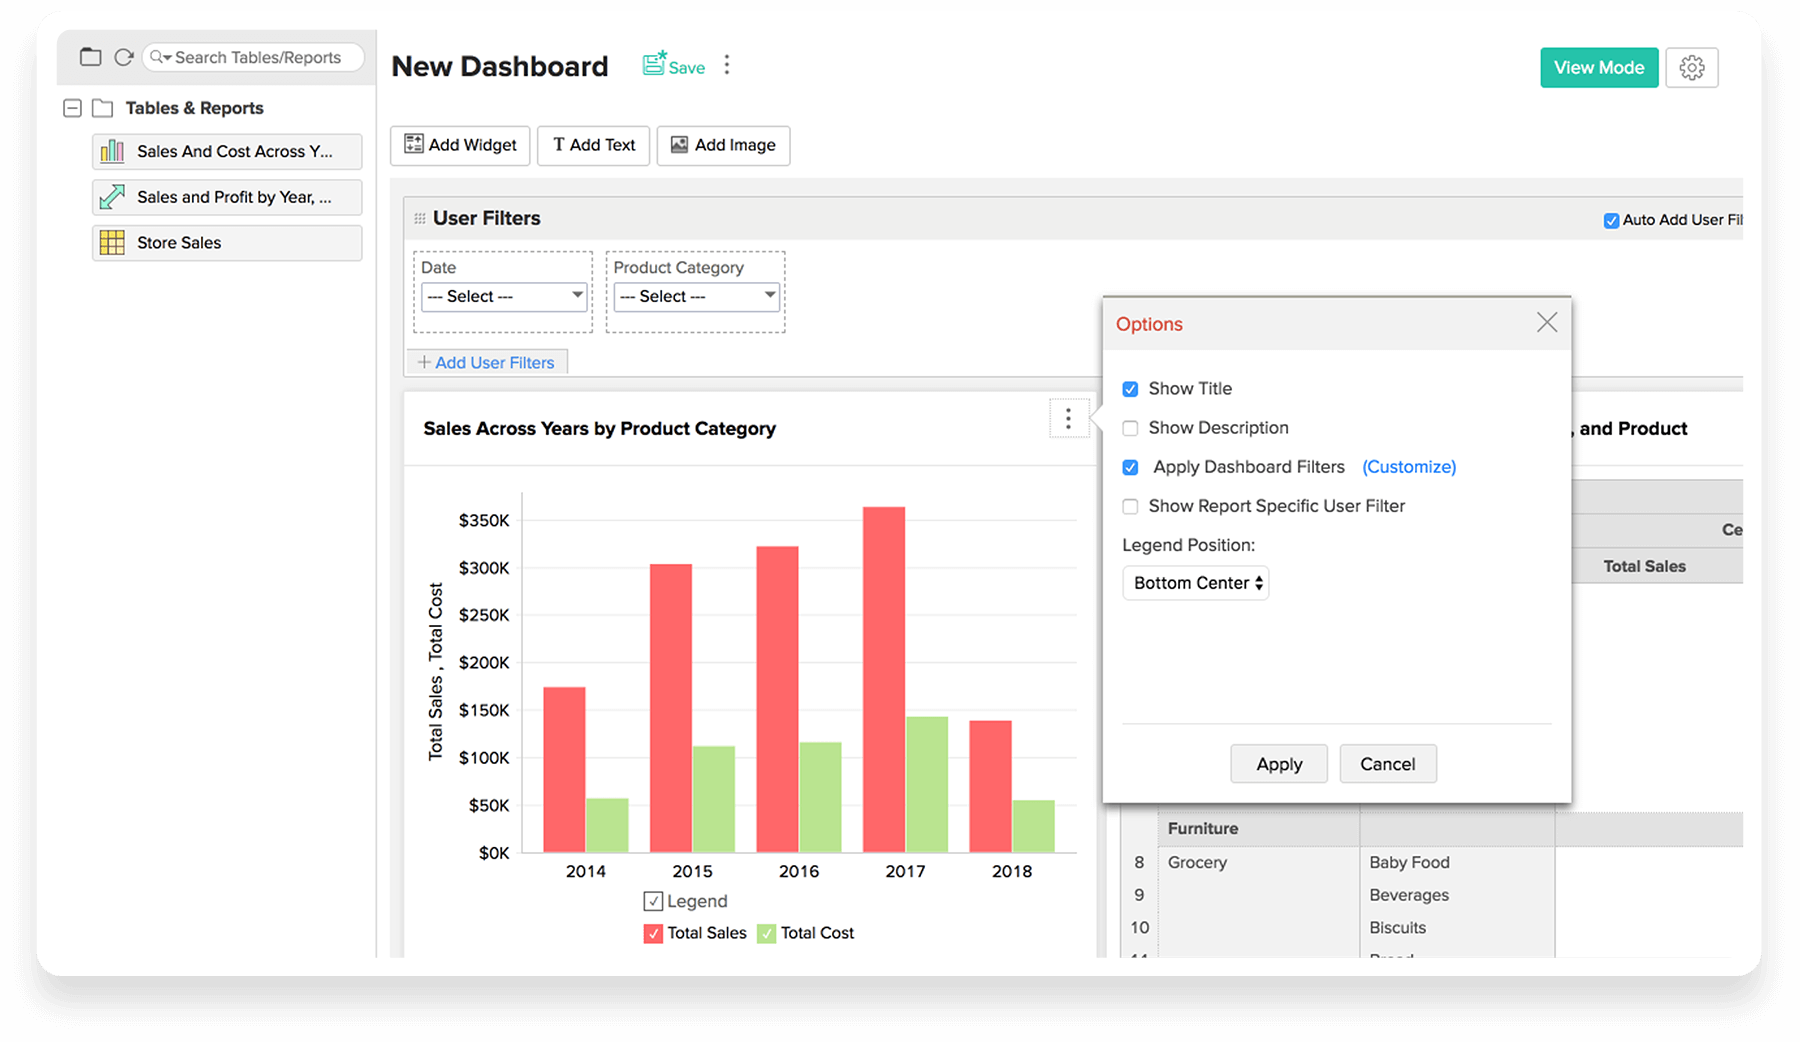Open dashboard settings gear icon
Image resolution: width=1800 pixels, height=1042 pixels.
1691,68
